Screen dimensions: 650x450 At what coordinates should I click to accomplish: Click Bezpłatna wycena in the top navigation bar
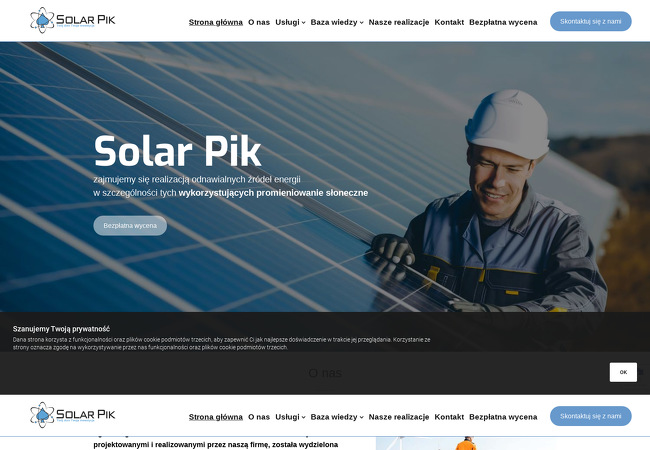(x=503, y=22)
